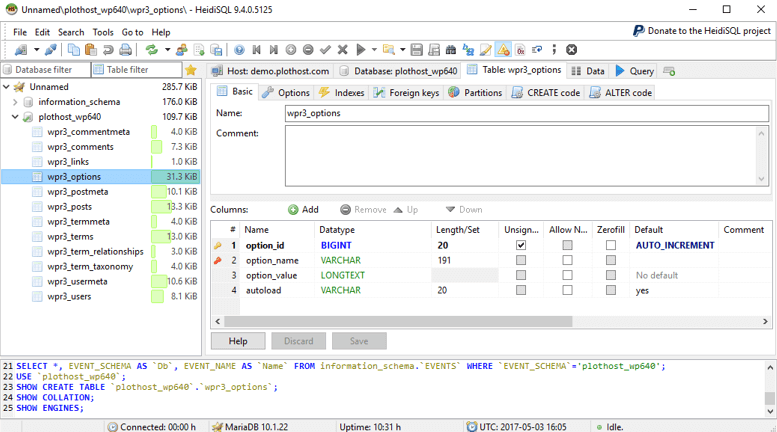Click the semicolon delimiter icon
The width and height of the screenshot is (777, 432).
click(x=554, y=50)
